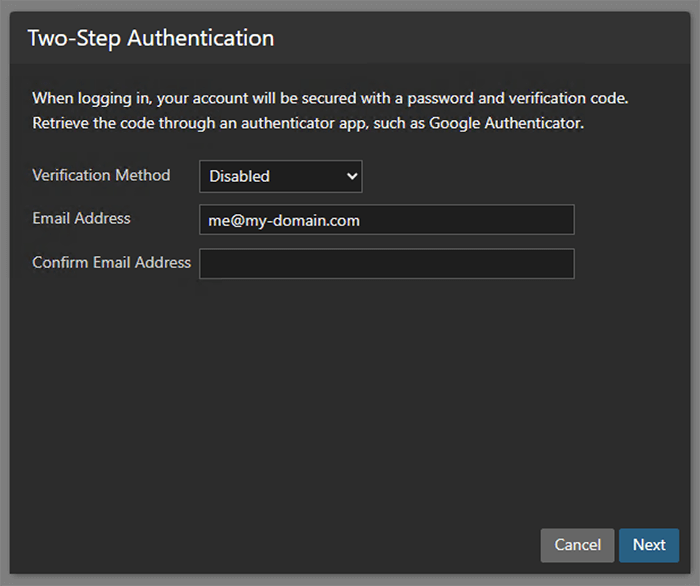Viewport: 700px width, 586px height.
Task: Click the Email Address label
Action: coord(81,218)
